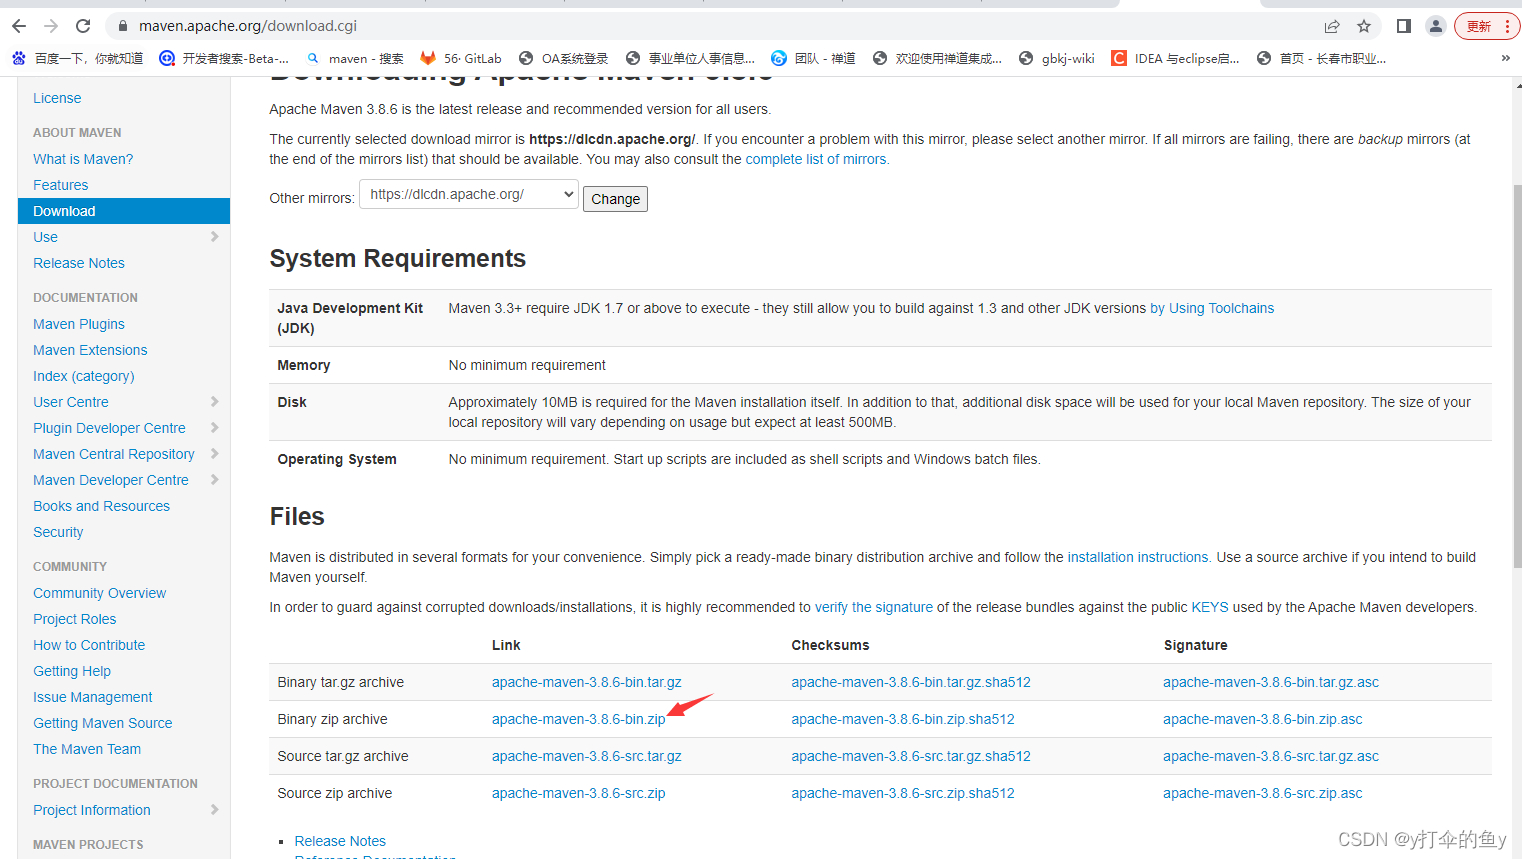This screenshot has width=1522, height=859.
Task: Click the verify the signature link
Action: (873, 606)
